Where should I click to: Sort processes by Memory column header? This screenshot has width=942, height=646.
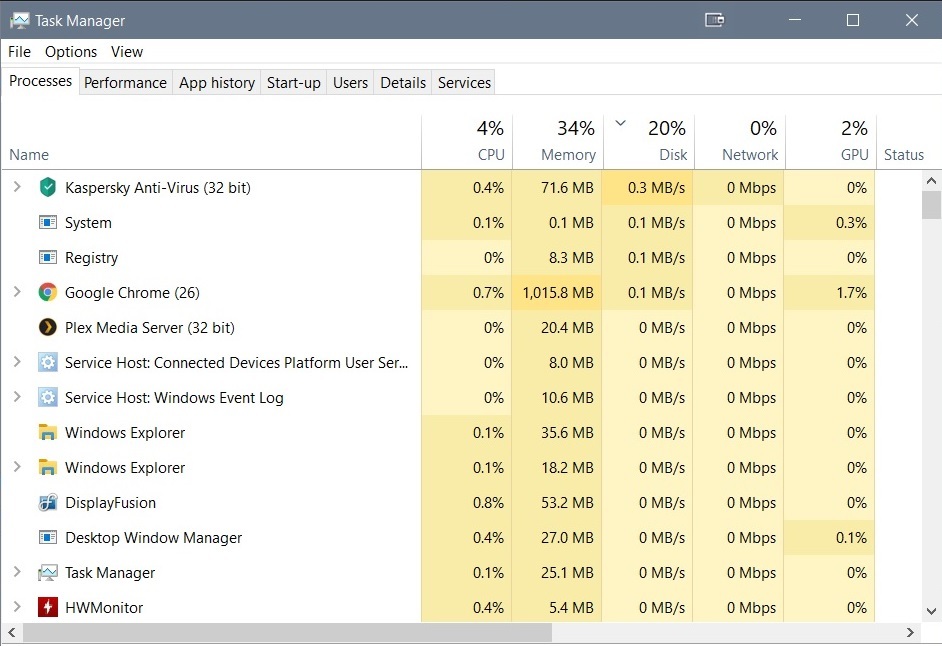click(x=567, y=155)
